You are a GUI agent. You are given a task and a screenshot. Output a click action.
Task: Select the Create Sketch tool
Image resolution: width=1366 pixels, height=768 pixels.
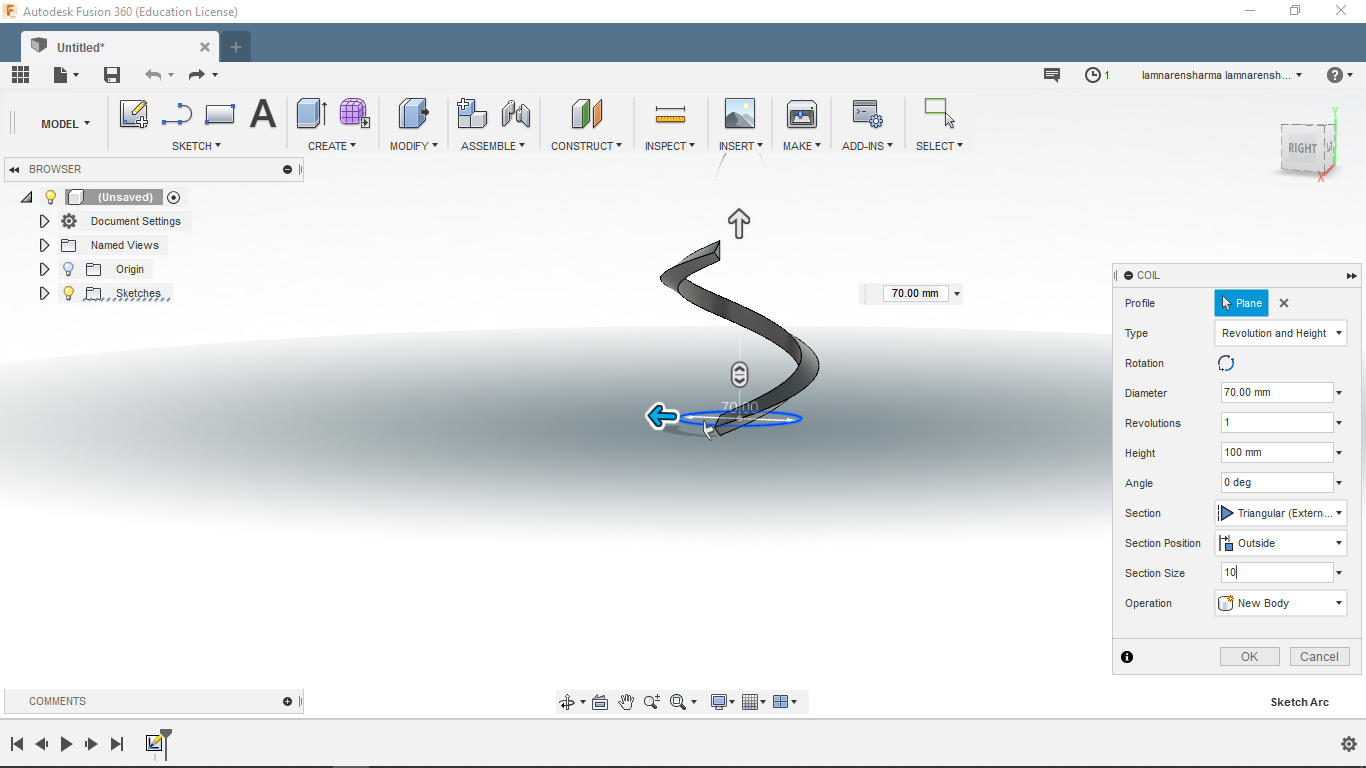point(134,114)
